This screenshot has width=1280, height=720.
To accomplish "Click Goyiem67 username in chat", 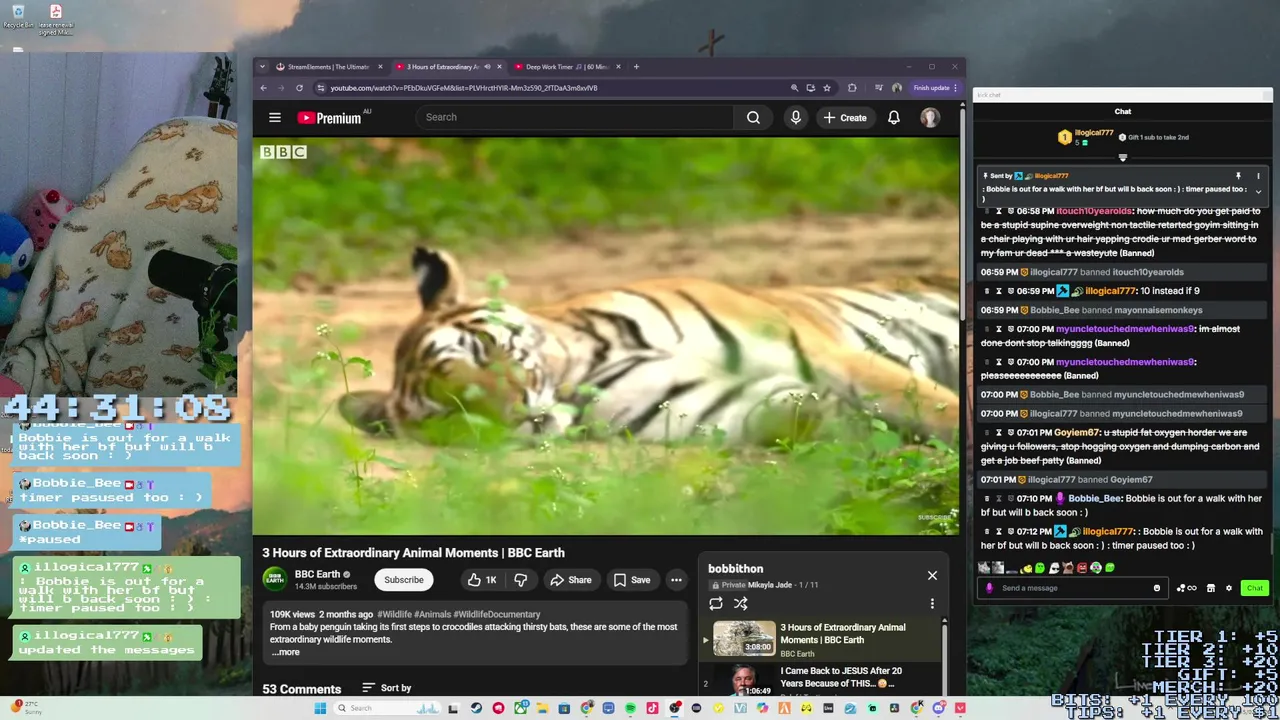I will click(1078, 433).
